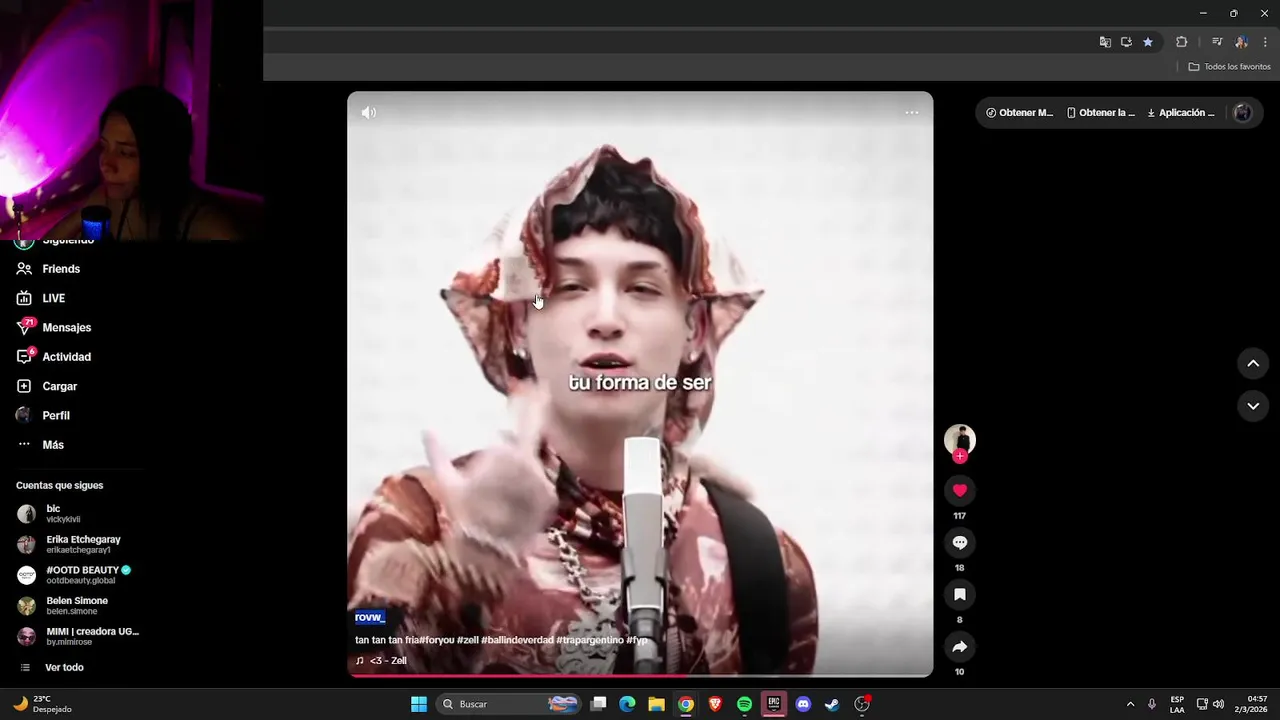Open Actividad in the sidebar
This screenshot has height=720, width=1280.
(x=66, y=357)
